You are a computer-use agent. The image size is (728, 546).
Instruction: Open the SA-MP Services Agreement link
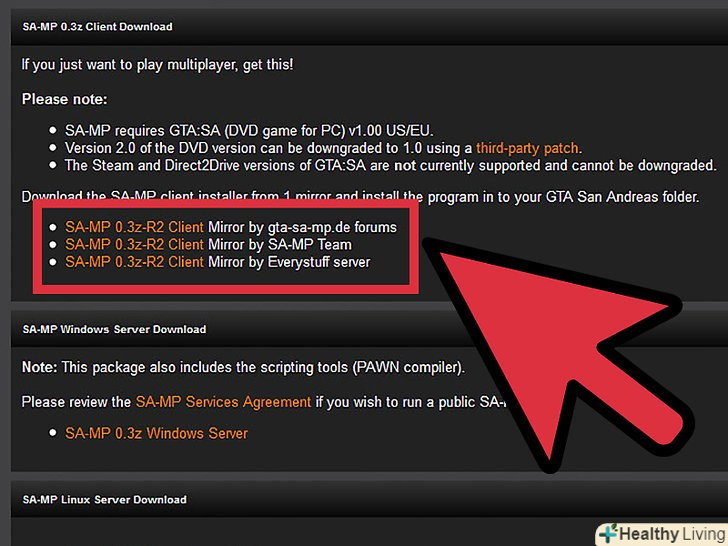[223, 402]
